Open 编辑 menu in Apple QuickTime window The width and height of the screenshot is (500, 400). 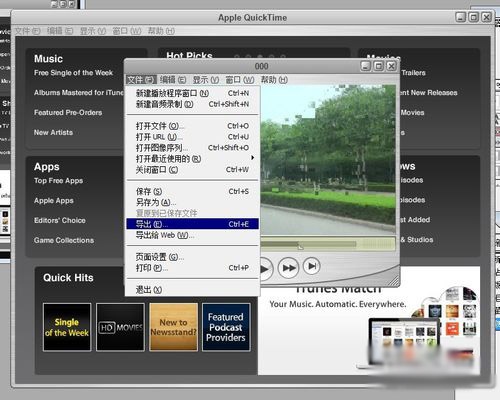pyautogui.click(x=60, y=31)
